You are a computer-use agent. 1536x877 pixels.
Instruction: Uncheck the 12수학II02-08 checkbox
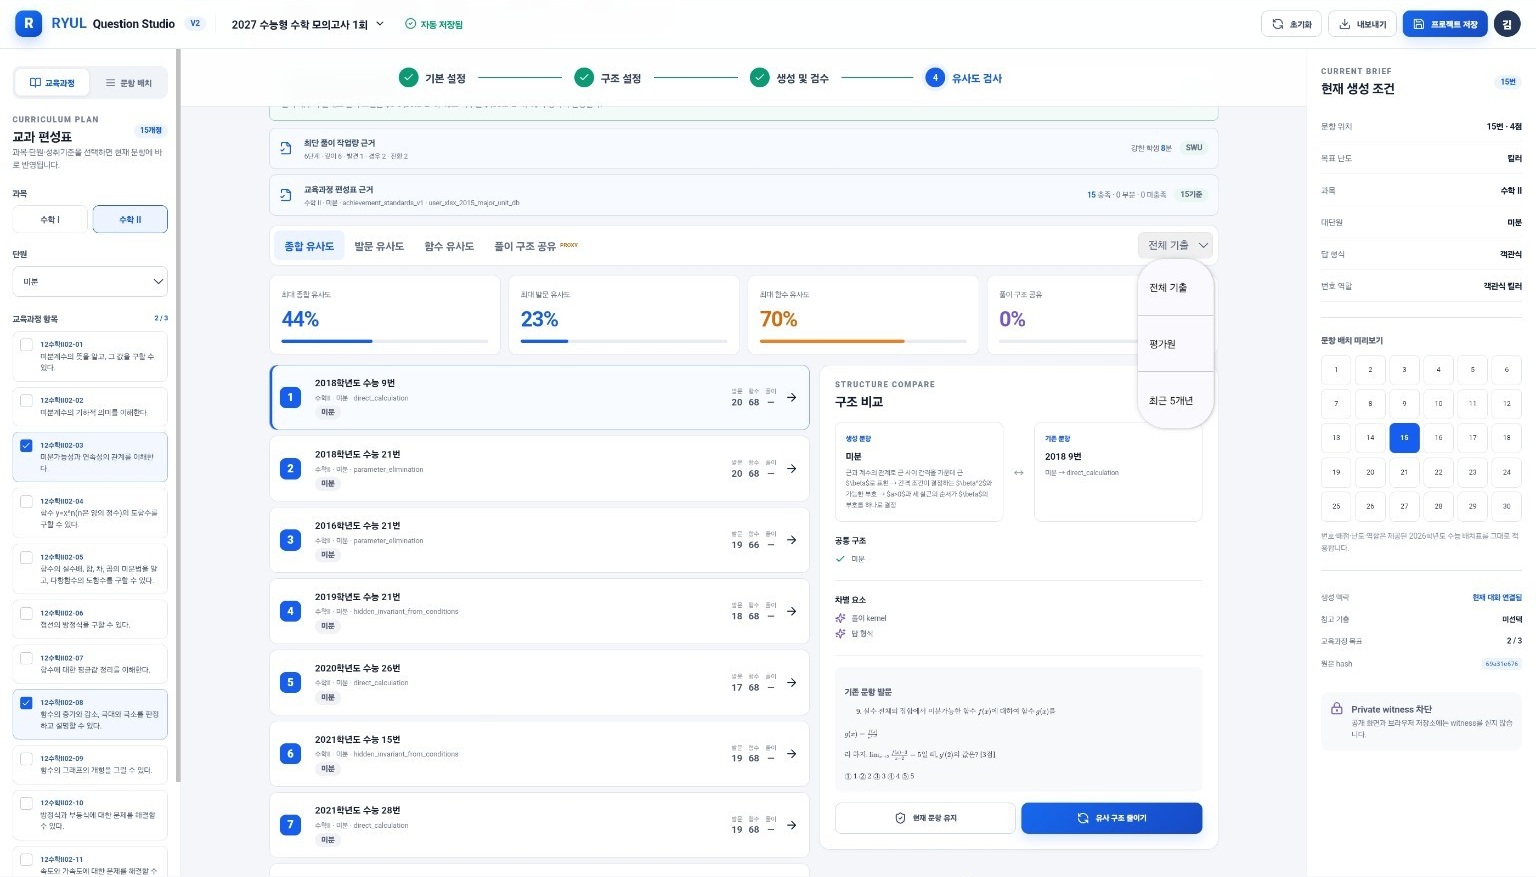coord(26,702)
